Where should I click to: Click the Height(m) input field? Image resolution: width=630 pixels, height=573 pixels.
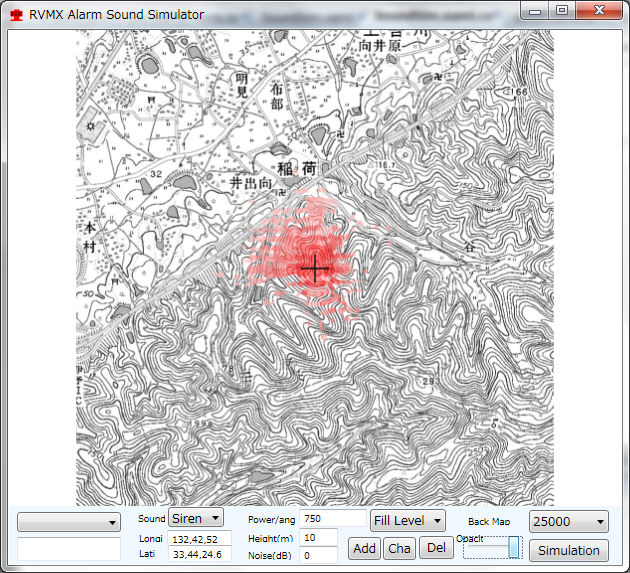(x=318, y=537)
